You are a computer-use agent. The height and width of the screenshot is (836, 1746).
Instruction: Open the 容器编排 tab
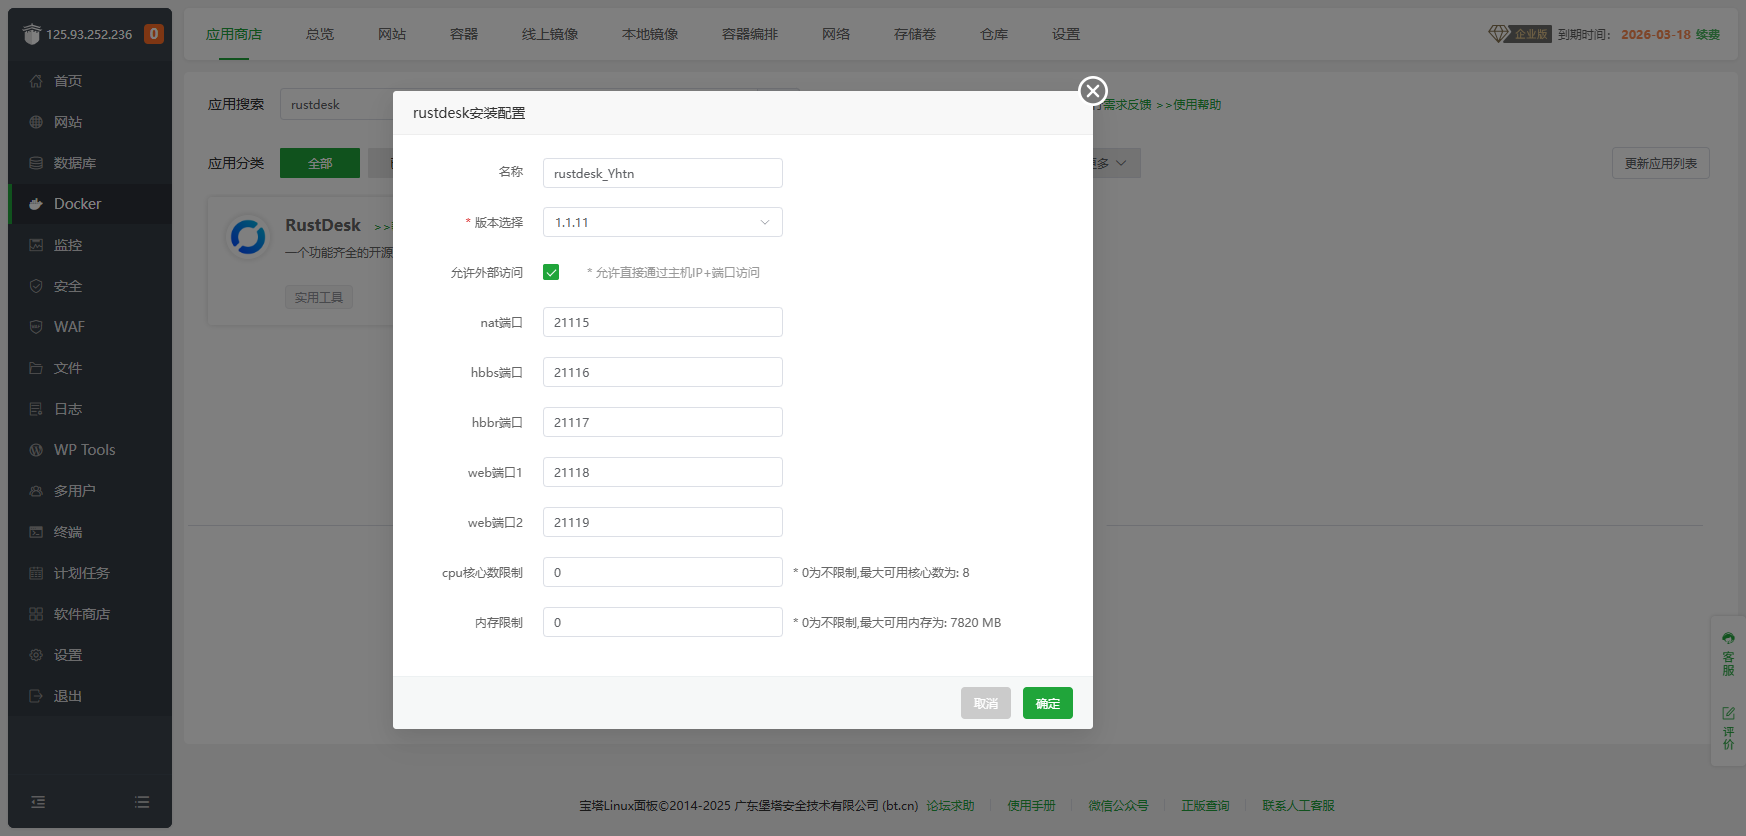coord(750,34)
